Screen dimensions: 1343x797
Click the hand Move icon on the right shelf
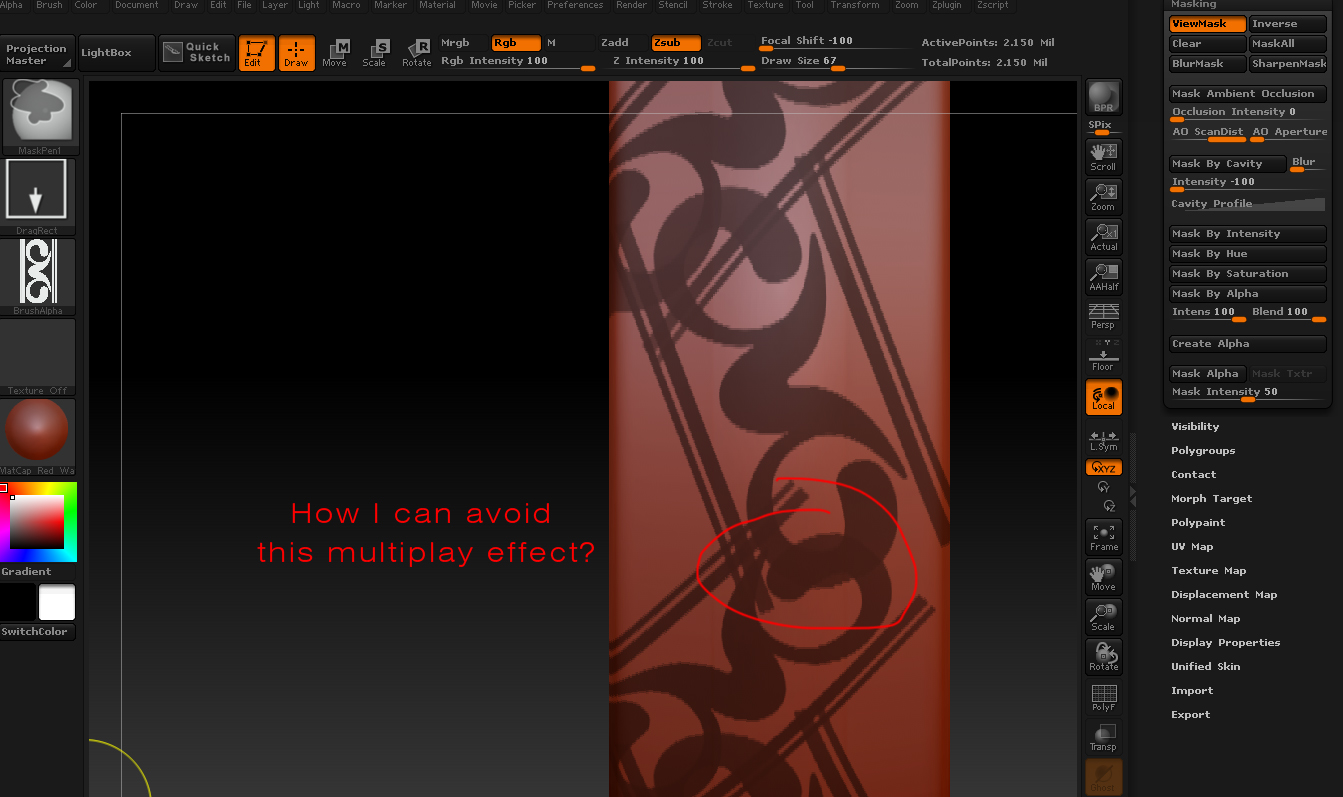pos(1104,577)
